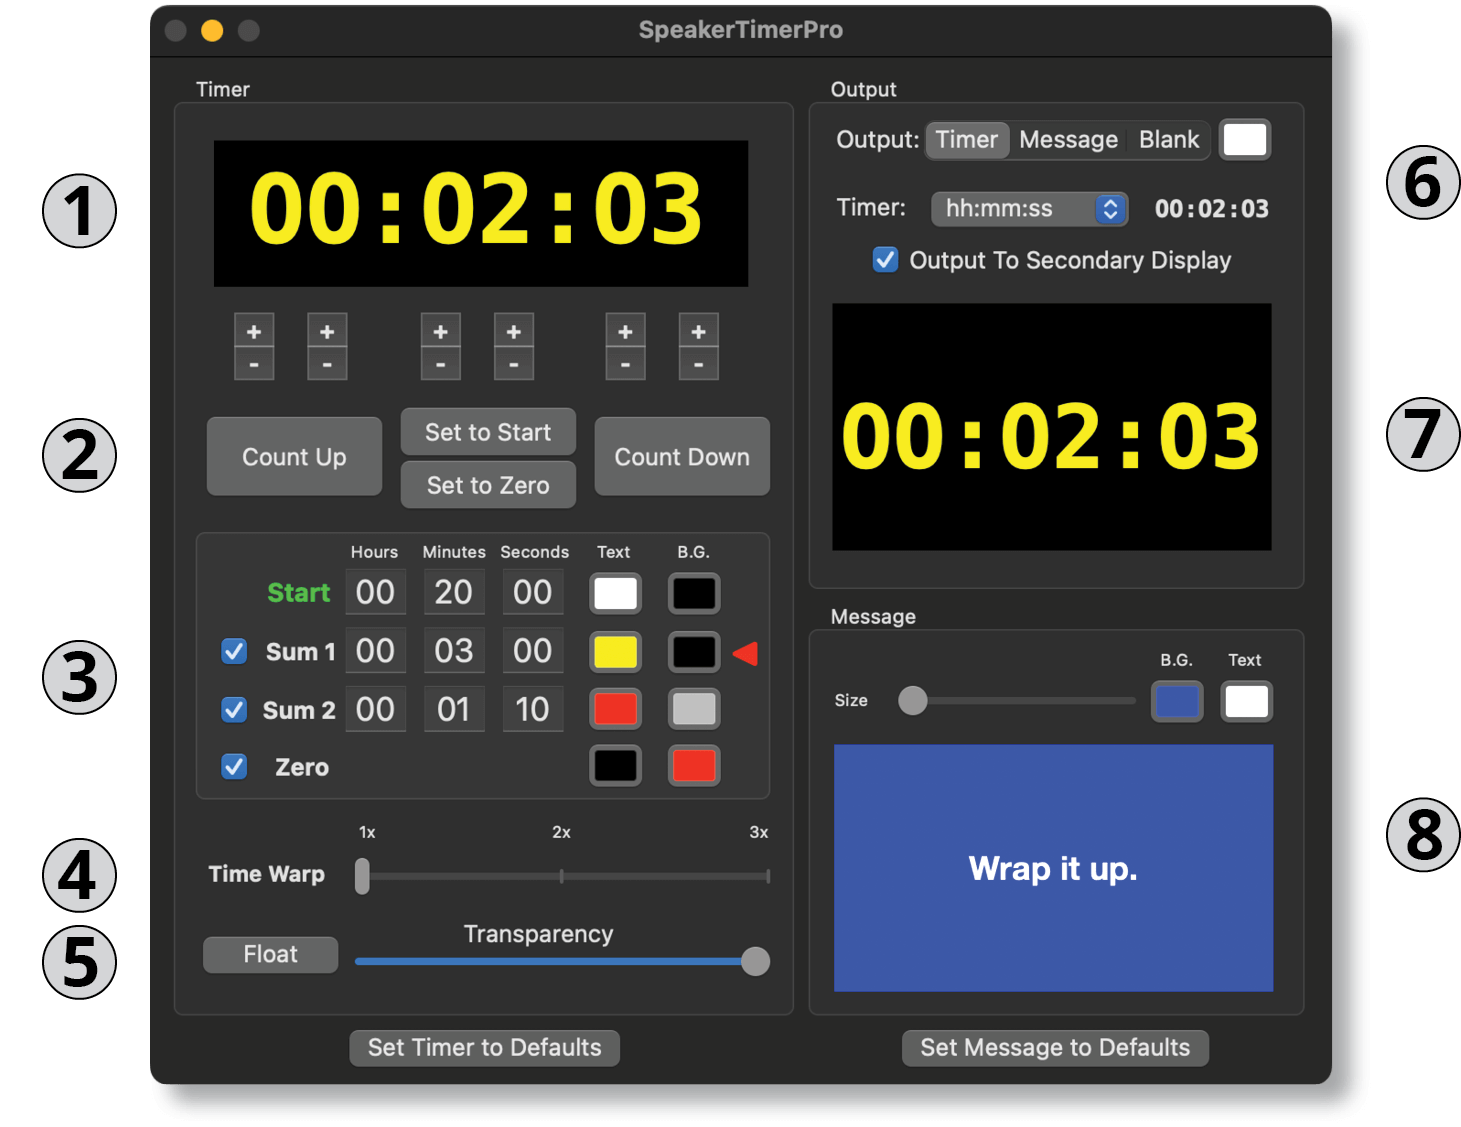Decrease the tens-of-minutes digit with minus
1461x1127 pixels.
[440, 364]
